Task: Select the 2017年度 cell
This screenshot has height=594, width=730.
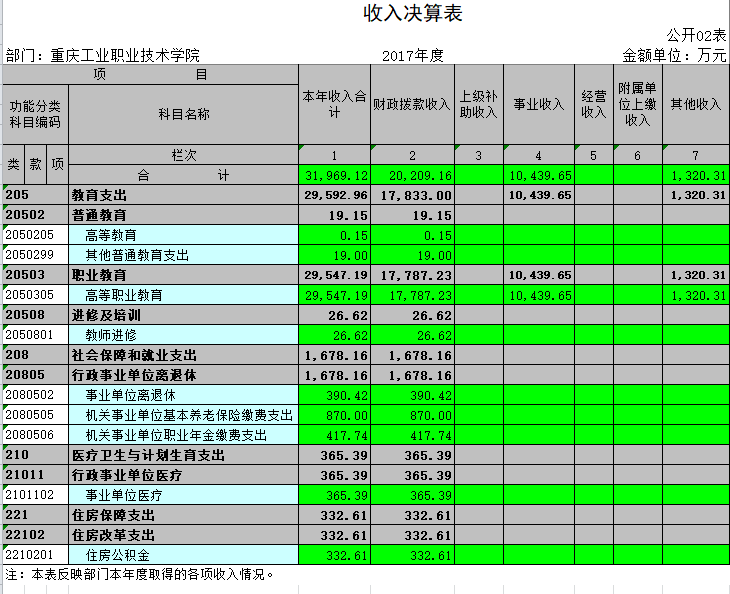Action: pos(412,55)
